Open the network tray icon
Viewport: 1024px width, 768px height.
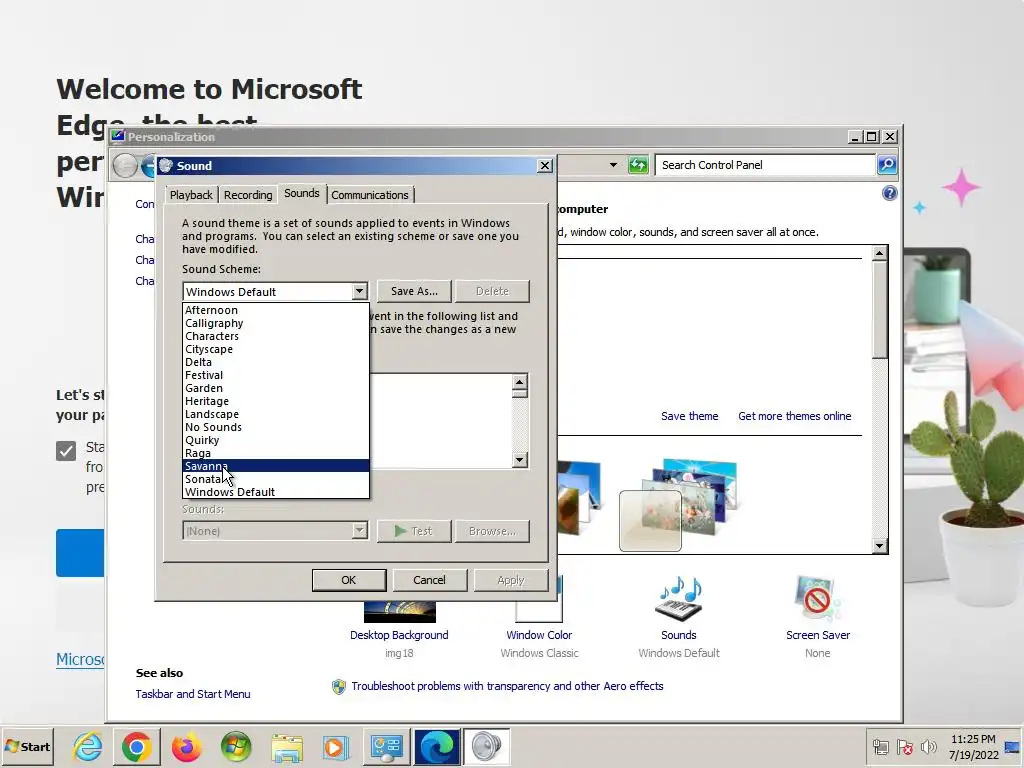coord(880,746)
